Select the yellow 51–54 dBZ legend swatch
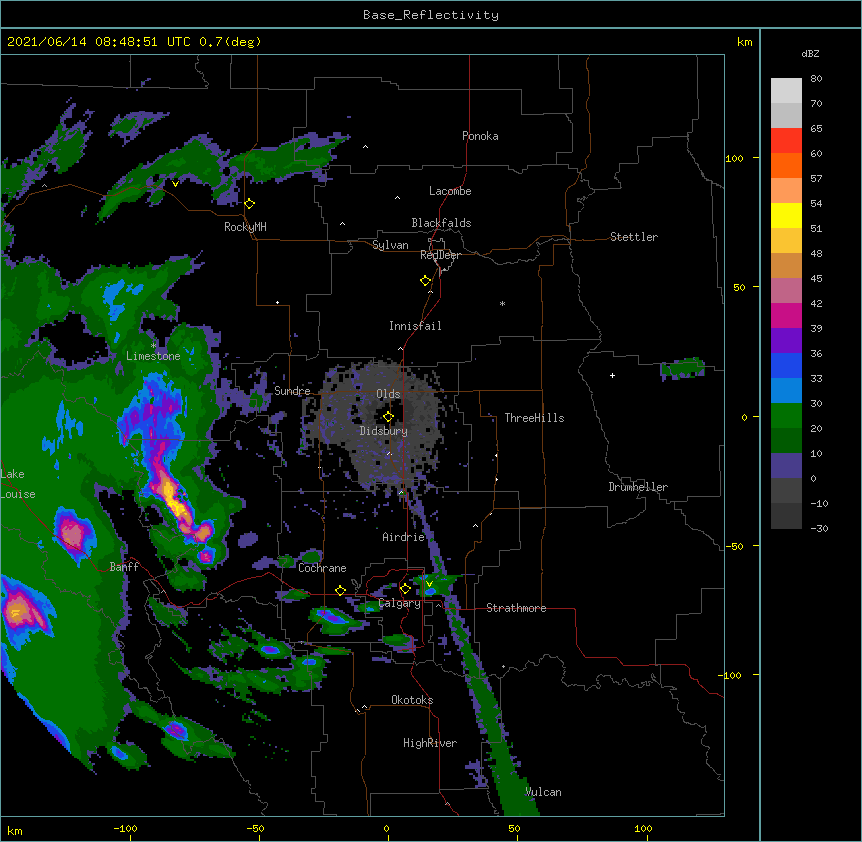Screen dimensions: 862x842 786,215
